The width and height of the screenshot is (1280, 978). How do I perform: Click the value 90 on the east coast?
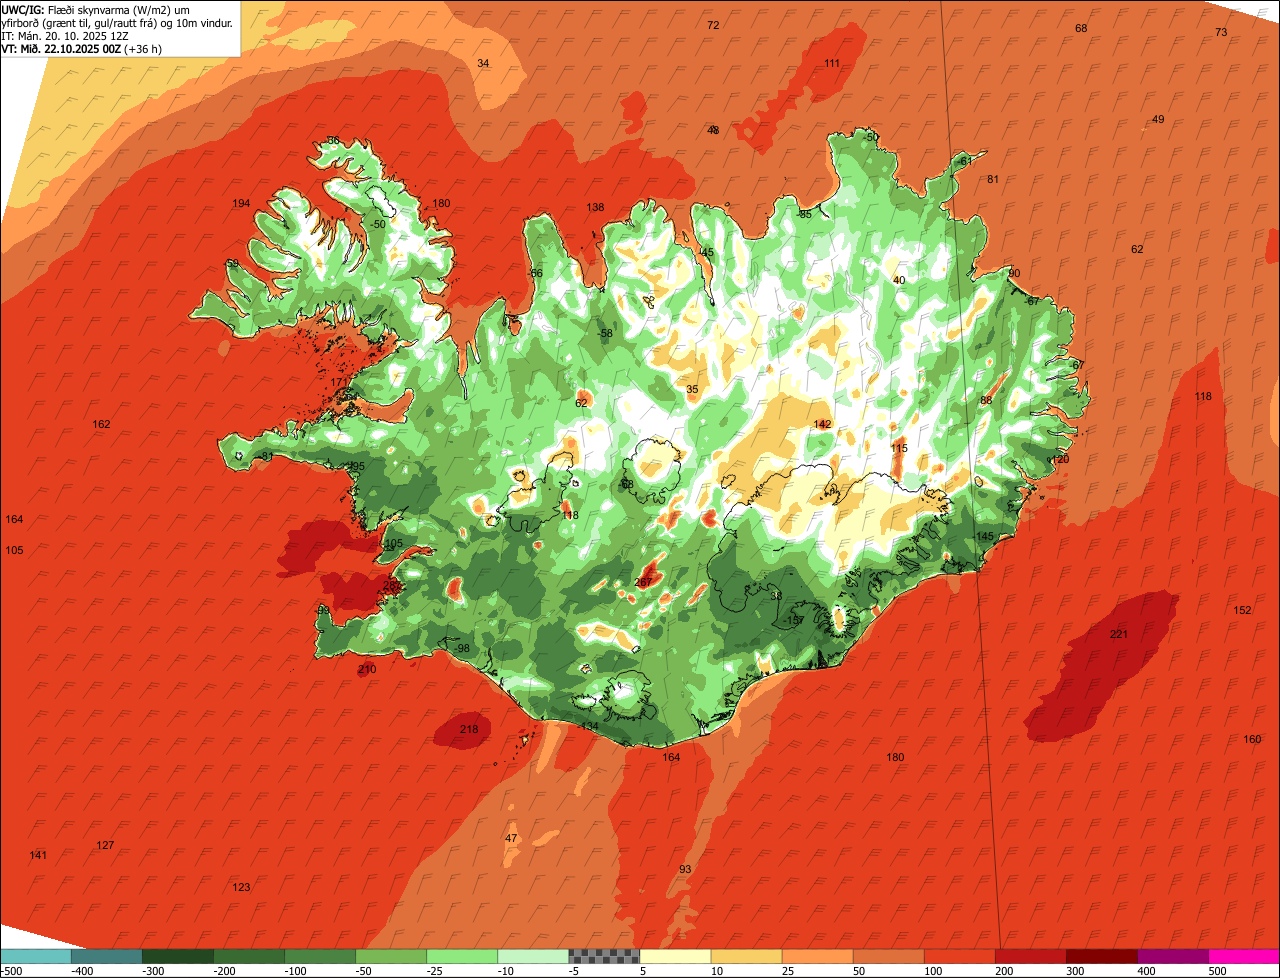tap(1014, 273)
